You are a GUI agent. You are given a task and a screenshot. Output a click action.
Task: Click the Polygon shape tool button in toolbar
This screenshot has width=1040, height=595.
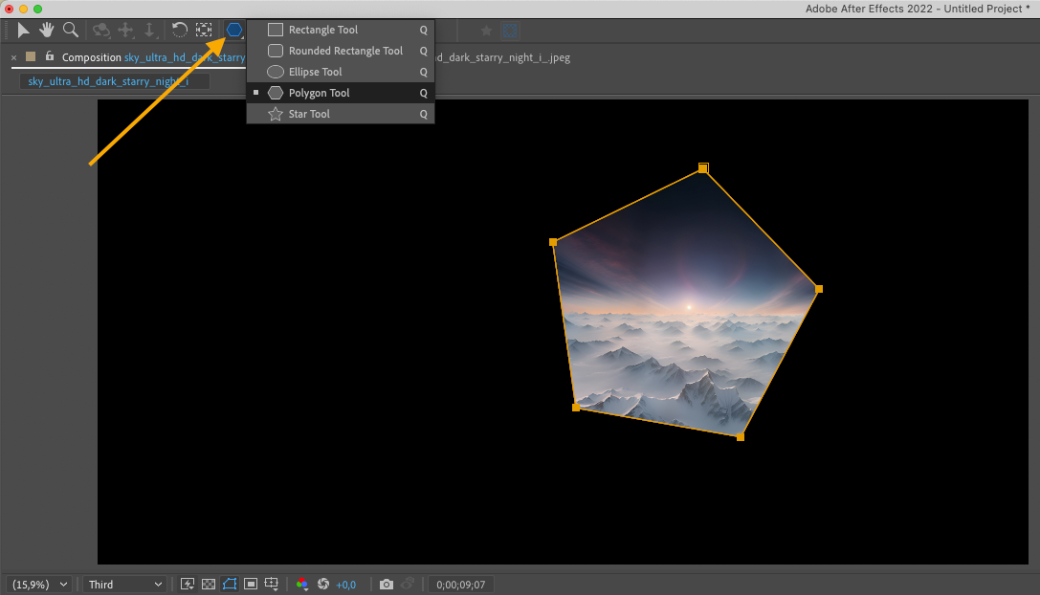click(x=234, y=30)
